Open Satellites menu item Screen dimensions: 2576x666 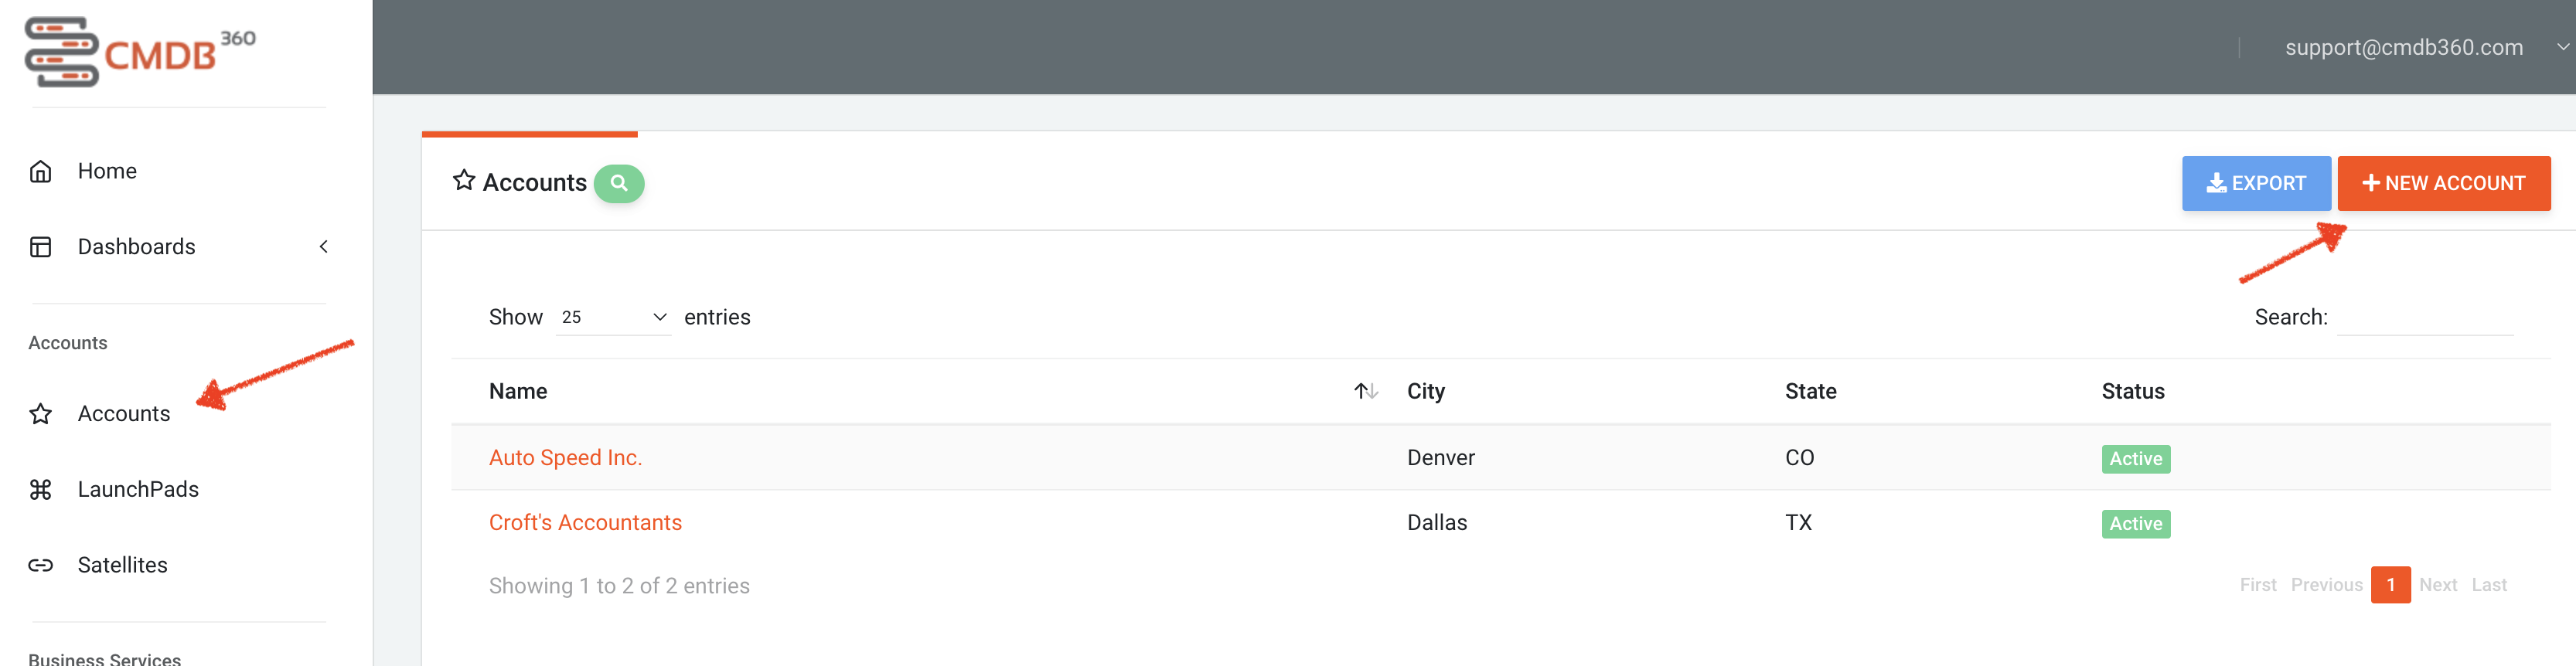point(123,565)
